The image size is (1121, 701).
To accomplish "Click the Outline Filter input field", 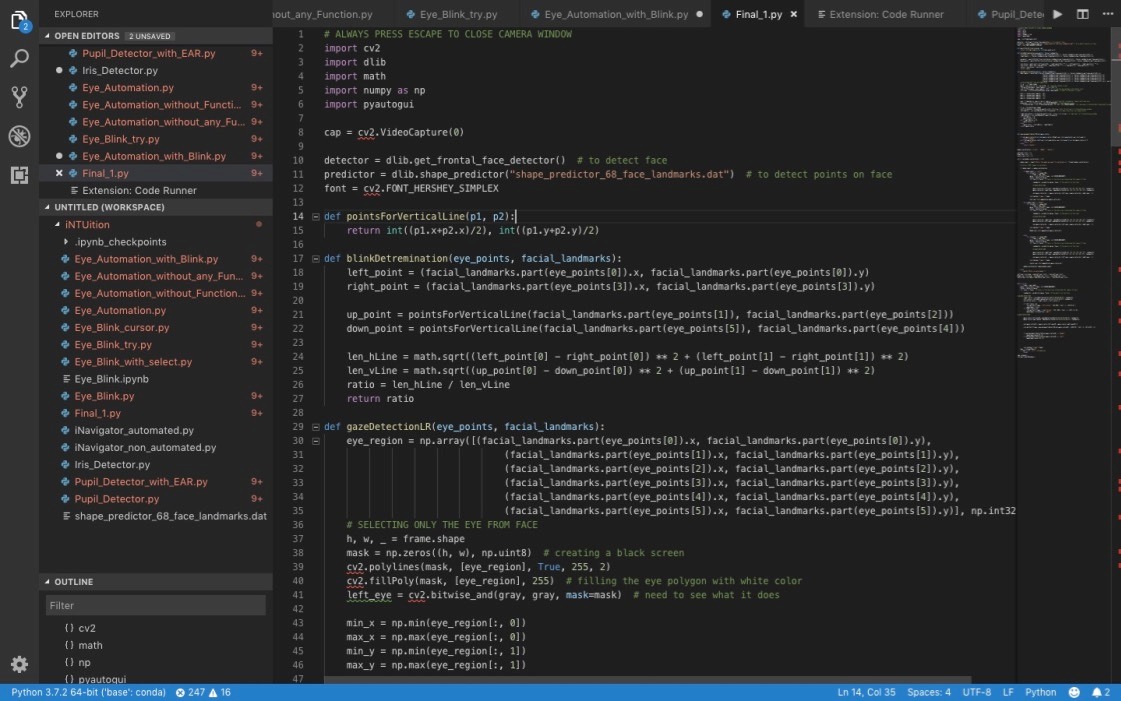I will point(155,605).
